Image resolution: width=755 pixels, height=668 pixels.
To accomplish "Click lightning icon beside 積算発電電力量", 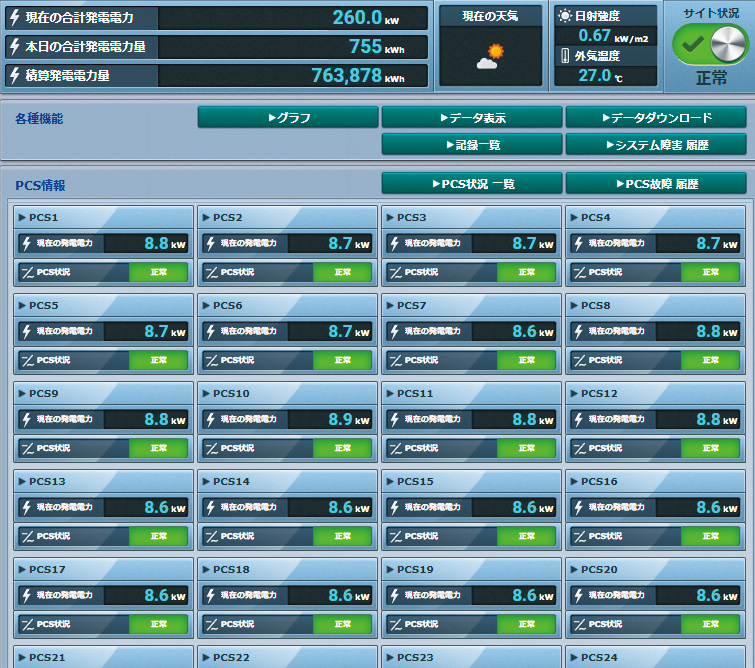I will click(15, 75).
